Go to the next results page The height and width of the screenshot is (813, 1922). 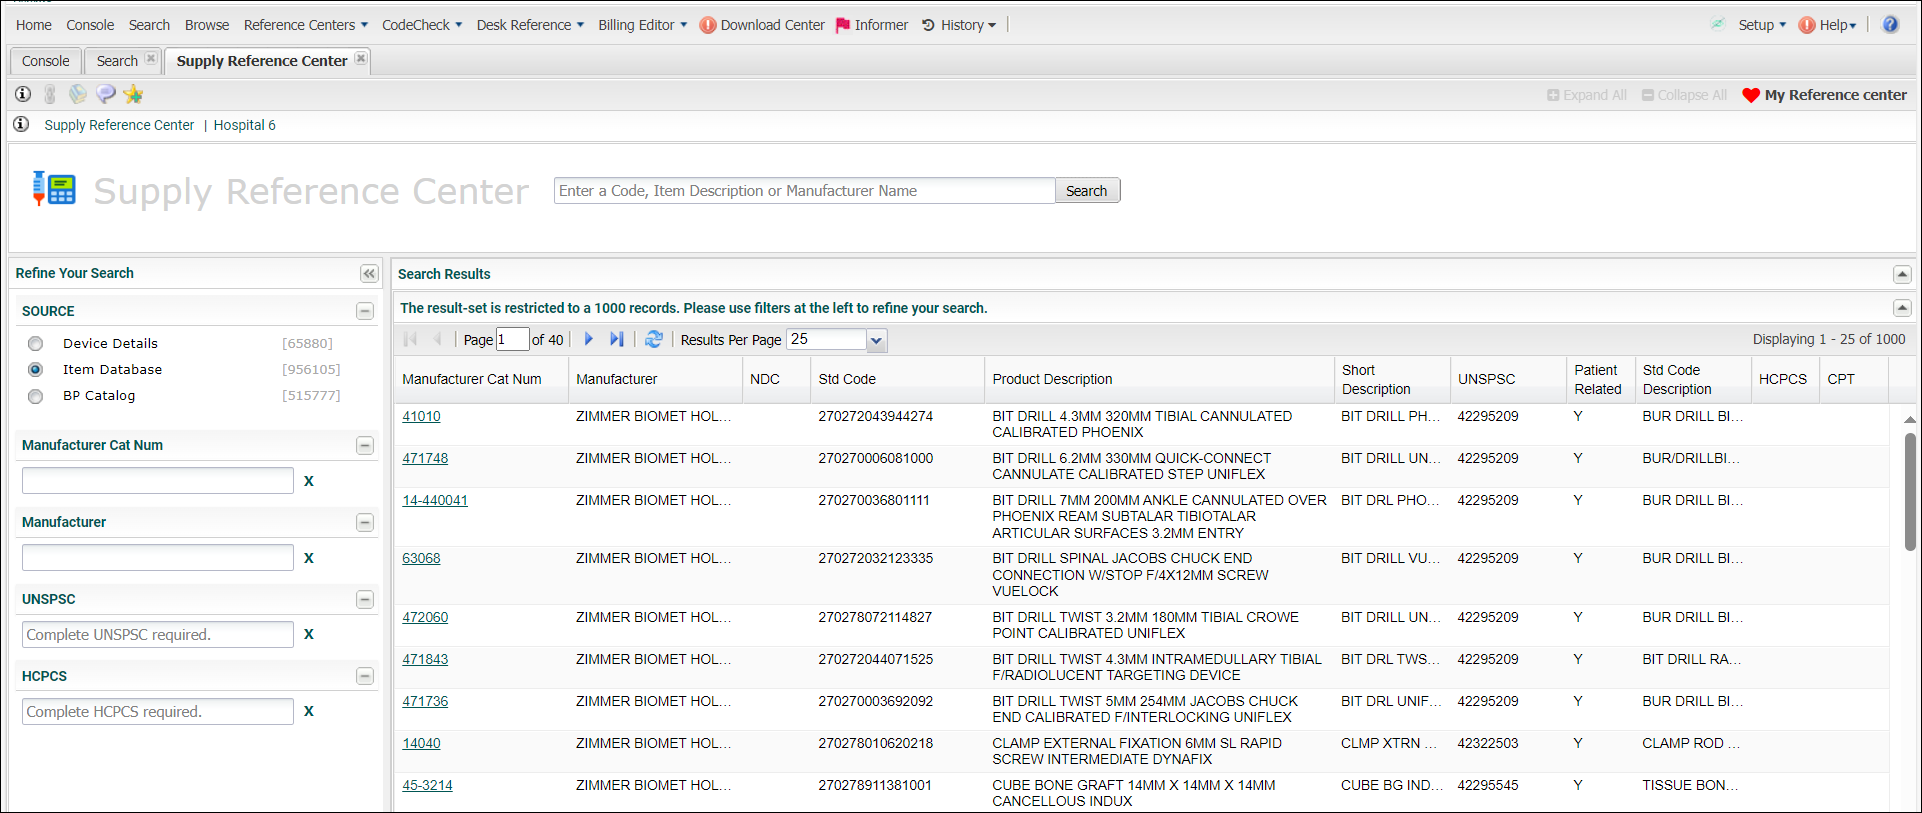point(588,340)
